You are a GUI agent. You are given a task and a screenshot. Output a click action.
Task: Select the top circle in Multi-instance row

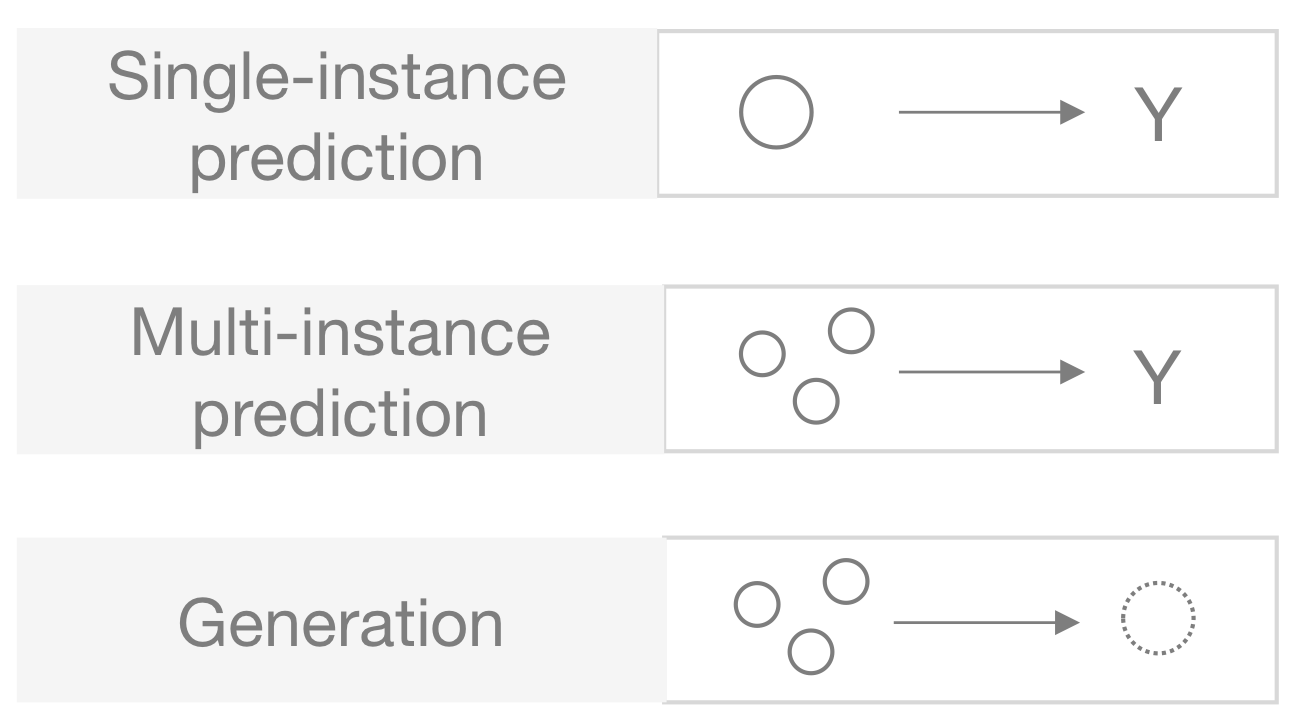[851, 331]
